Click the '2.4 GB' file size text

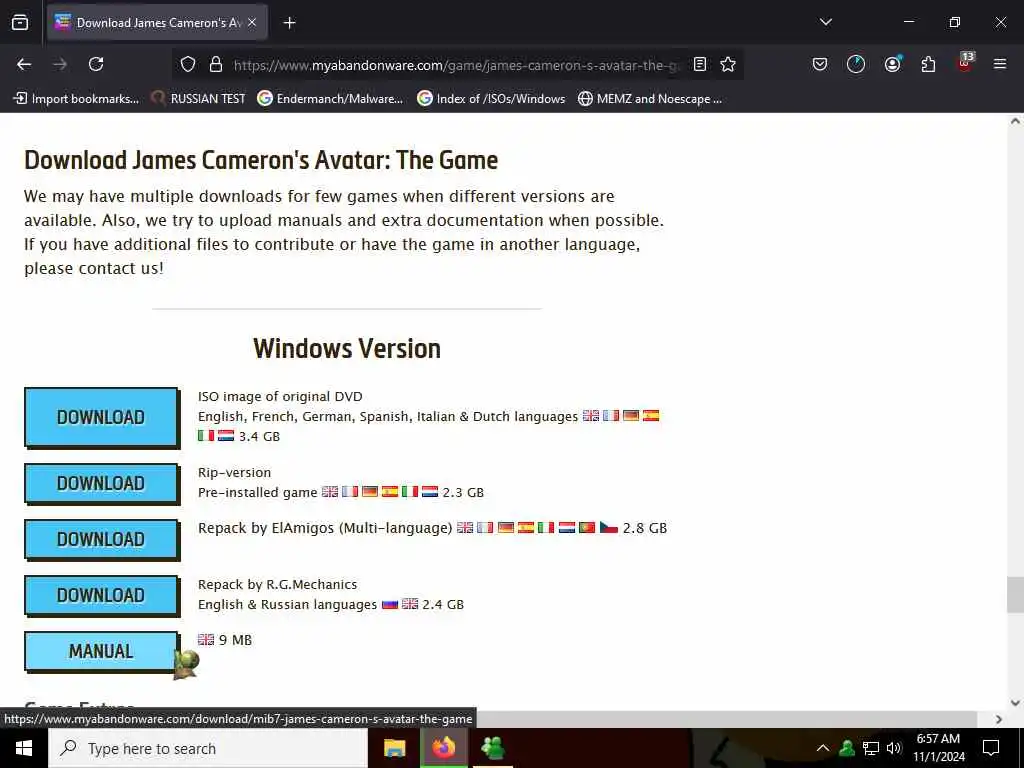443,604
